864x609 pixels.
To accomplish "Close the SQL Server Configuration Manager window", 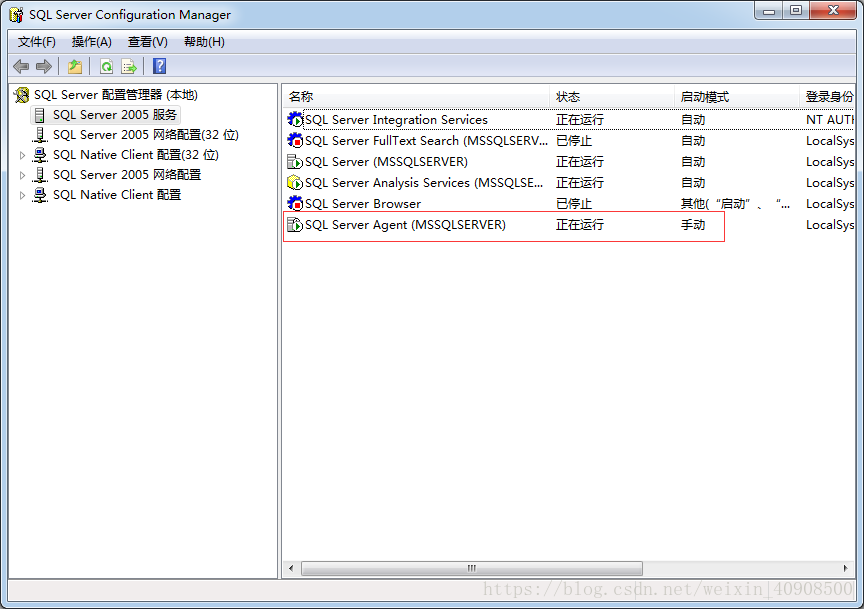I will coord(833,10).
